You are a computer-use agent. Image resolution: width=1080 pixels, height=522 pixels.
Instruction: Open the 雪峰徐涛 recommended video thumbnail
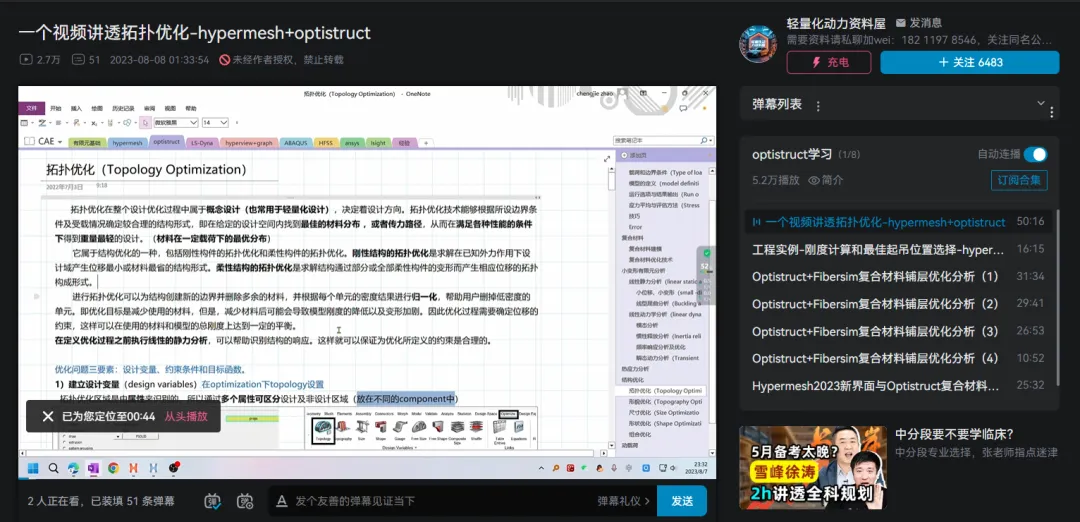coord(813,468)
